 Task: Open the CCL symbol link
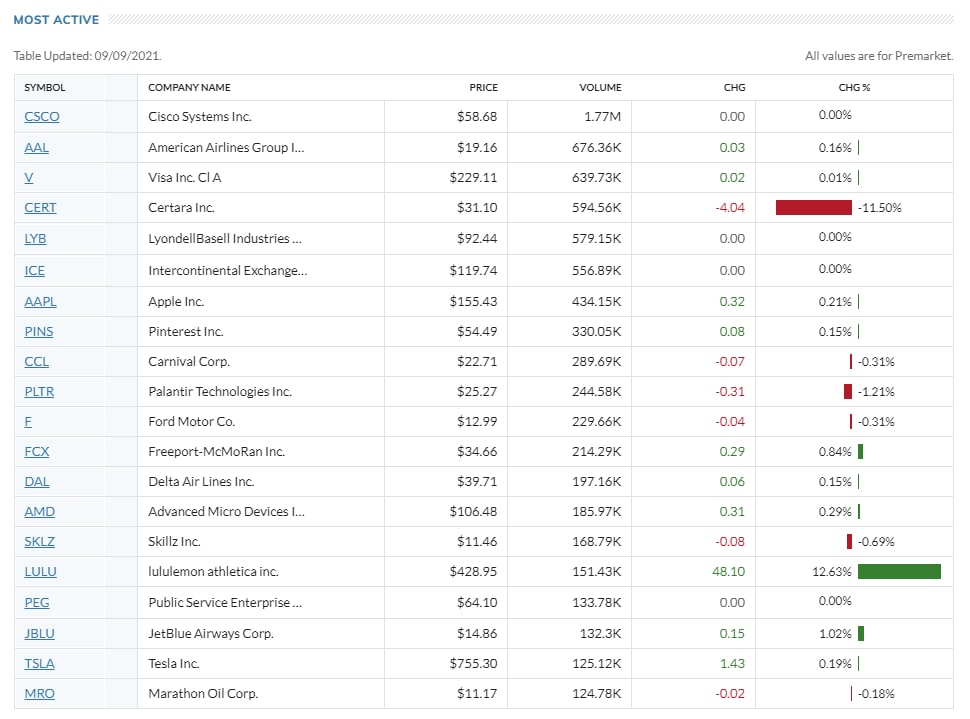click(x=36, y=361)
